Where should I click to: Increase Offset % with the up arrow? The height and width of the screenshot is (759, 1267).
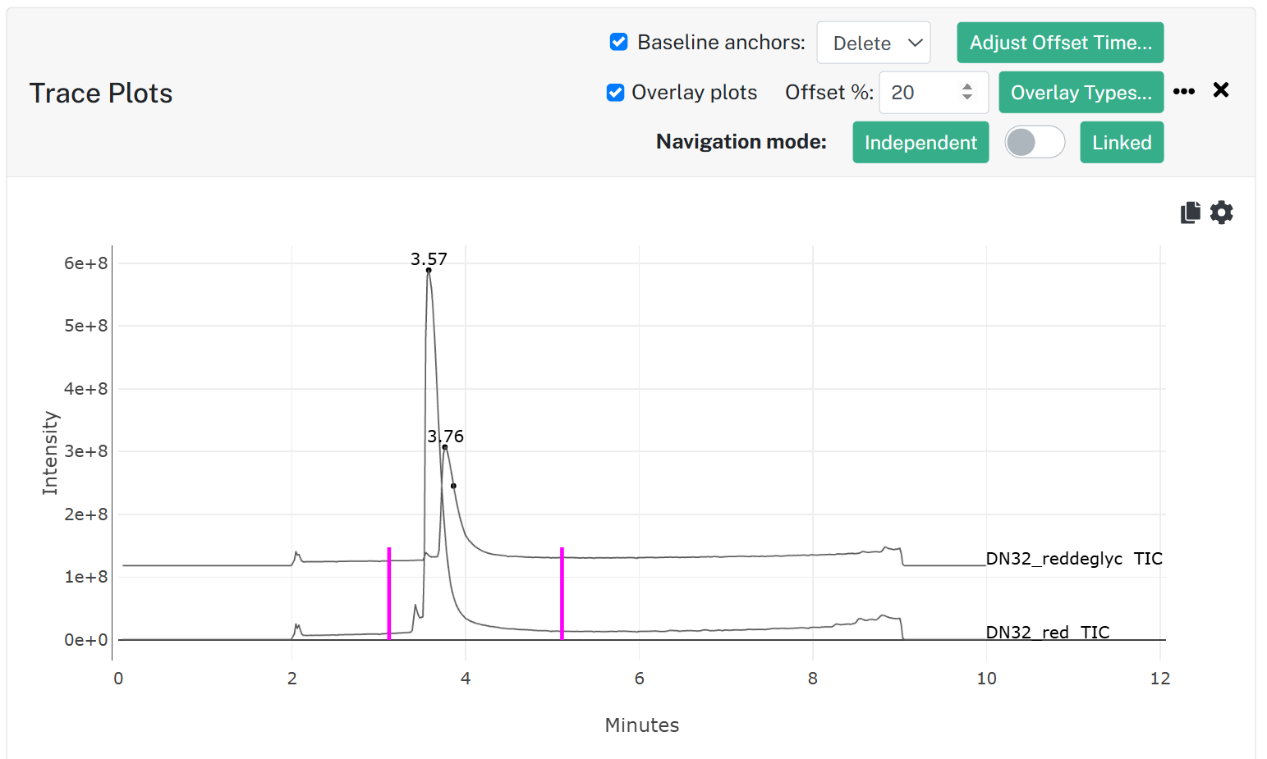[x=967, y=87]
